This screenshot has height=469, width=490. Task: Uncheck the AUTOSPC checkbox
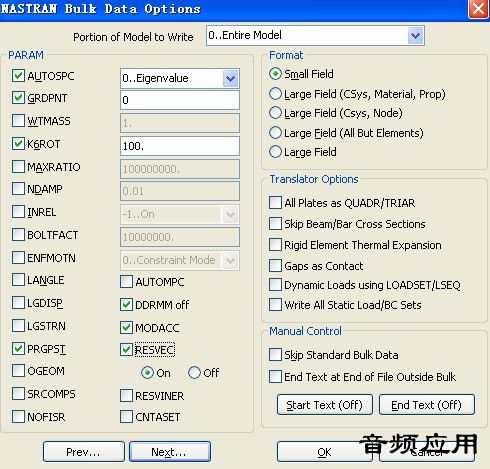tap(18, 76)
